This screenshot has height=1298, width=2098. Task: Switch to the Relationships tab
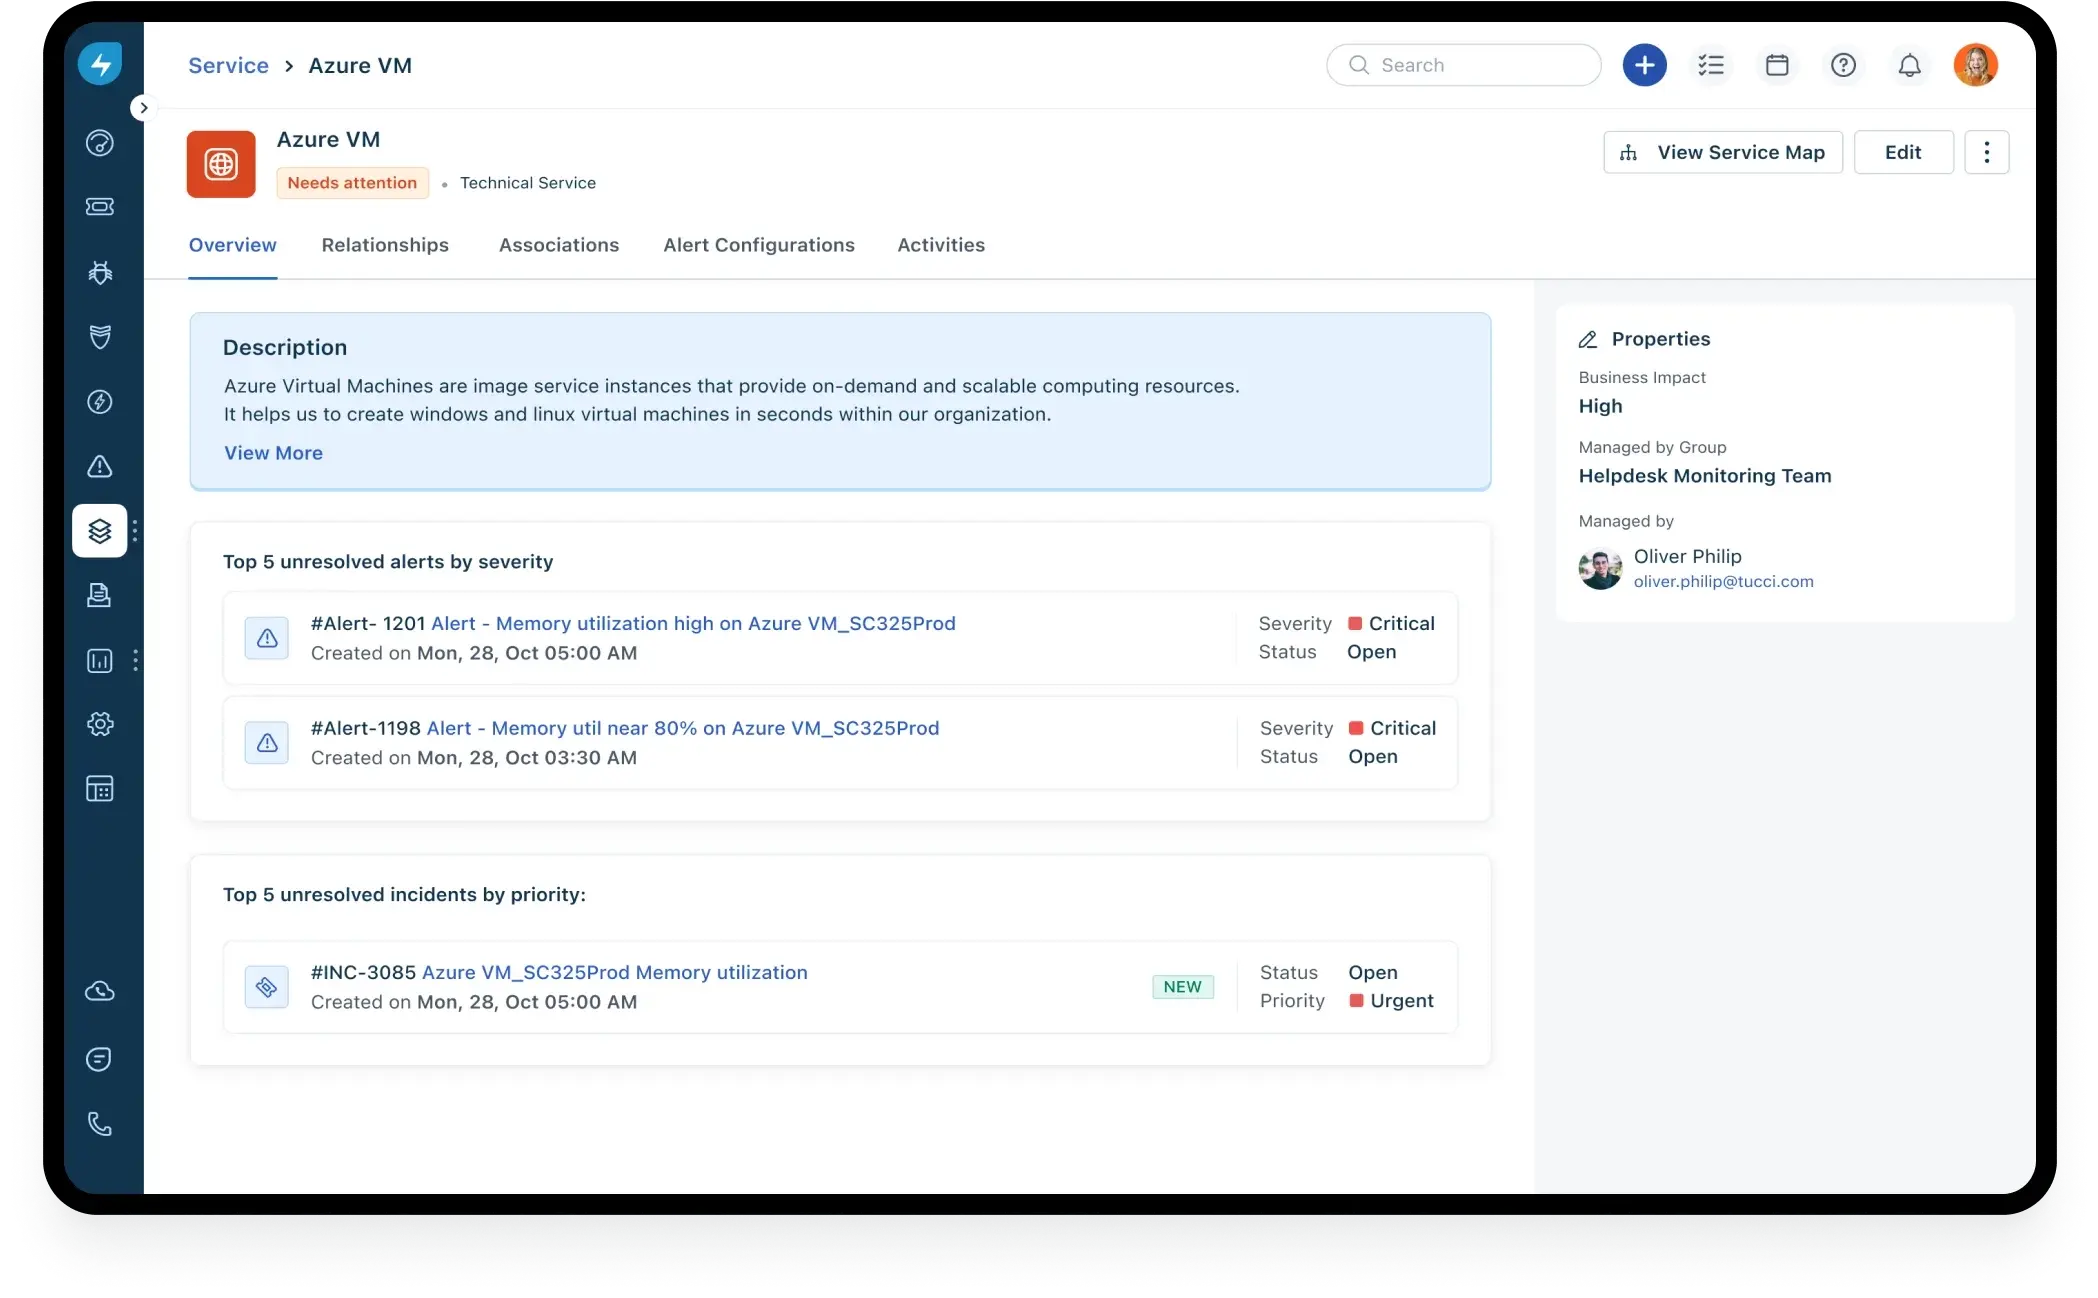click(384, 244)
